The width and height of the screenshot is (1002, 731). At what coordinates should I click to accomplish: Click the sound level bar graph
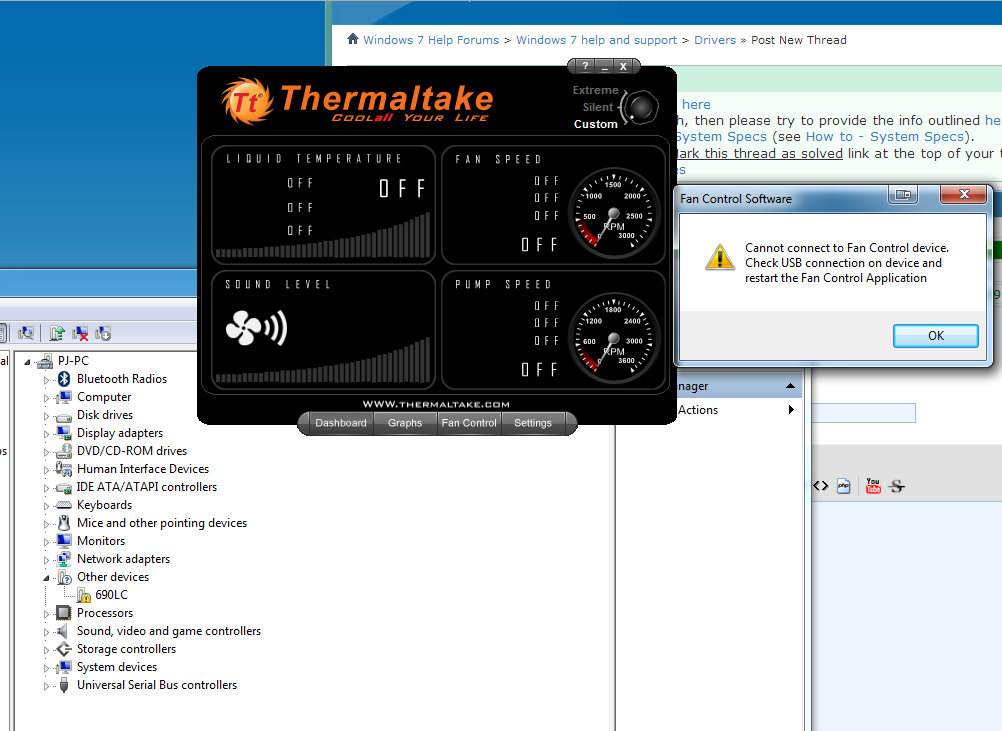tap(323, 361)
